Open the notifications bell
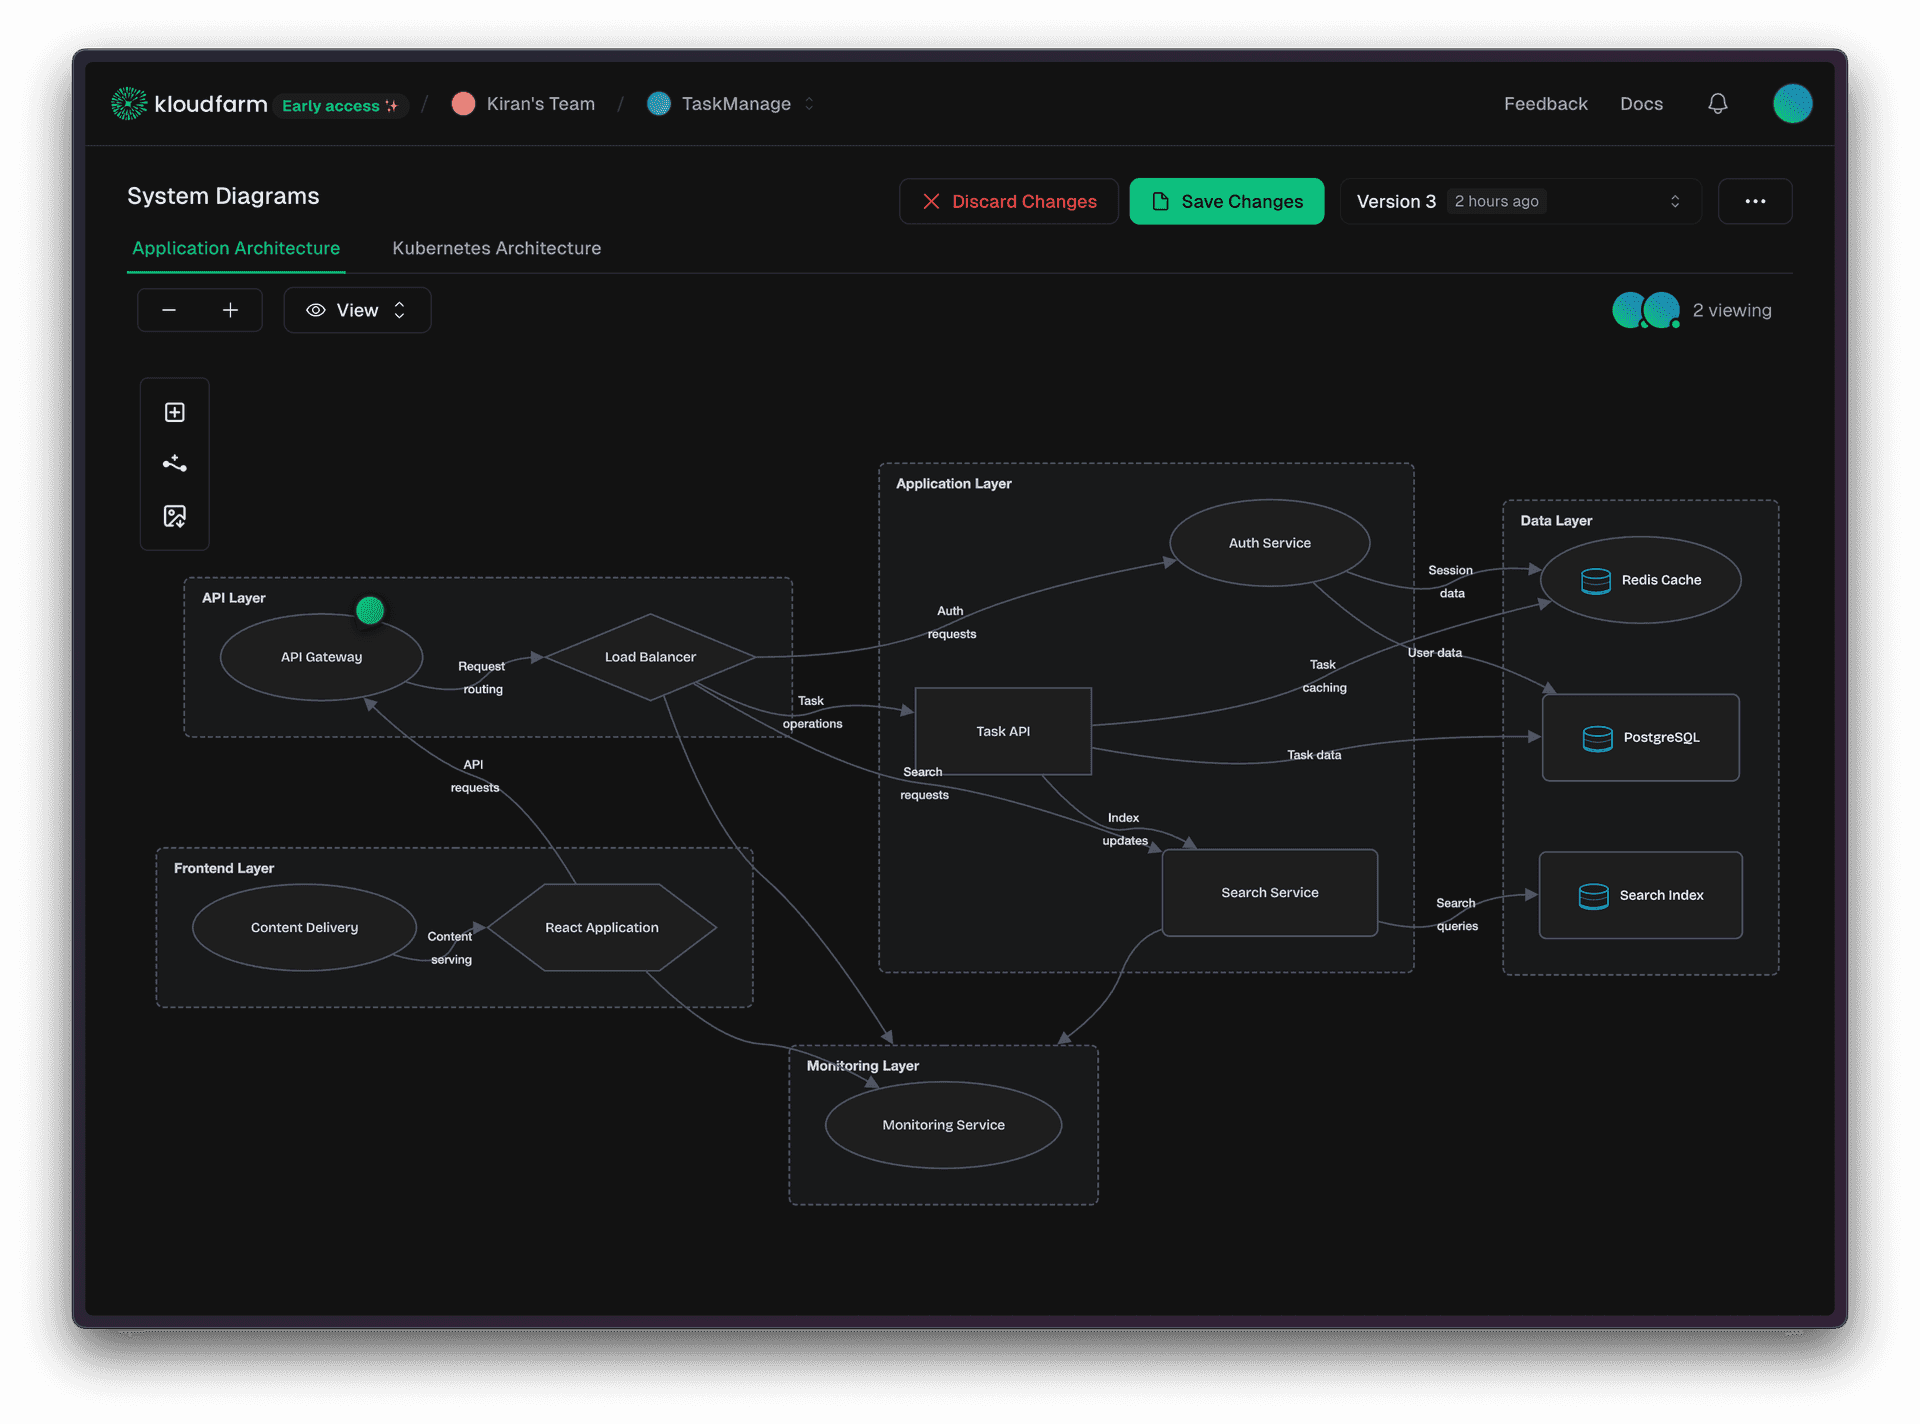The height and width of the screenshot is (1424, 1920). pyautogui.click(x=1717, y=104)
